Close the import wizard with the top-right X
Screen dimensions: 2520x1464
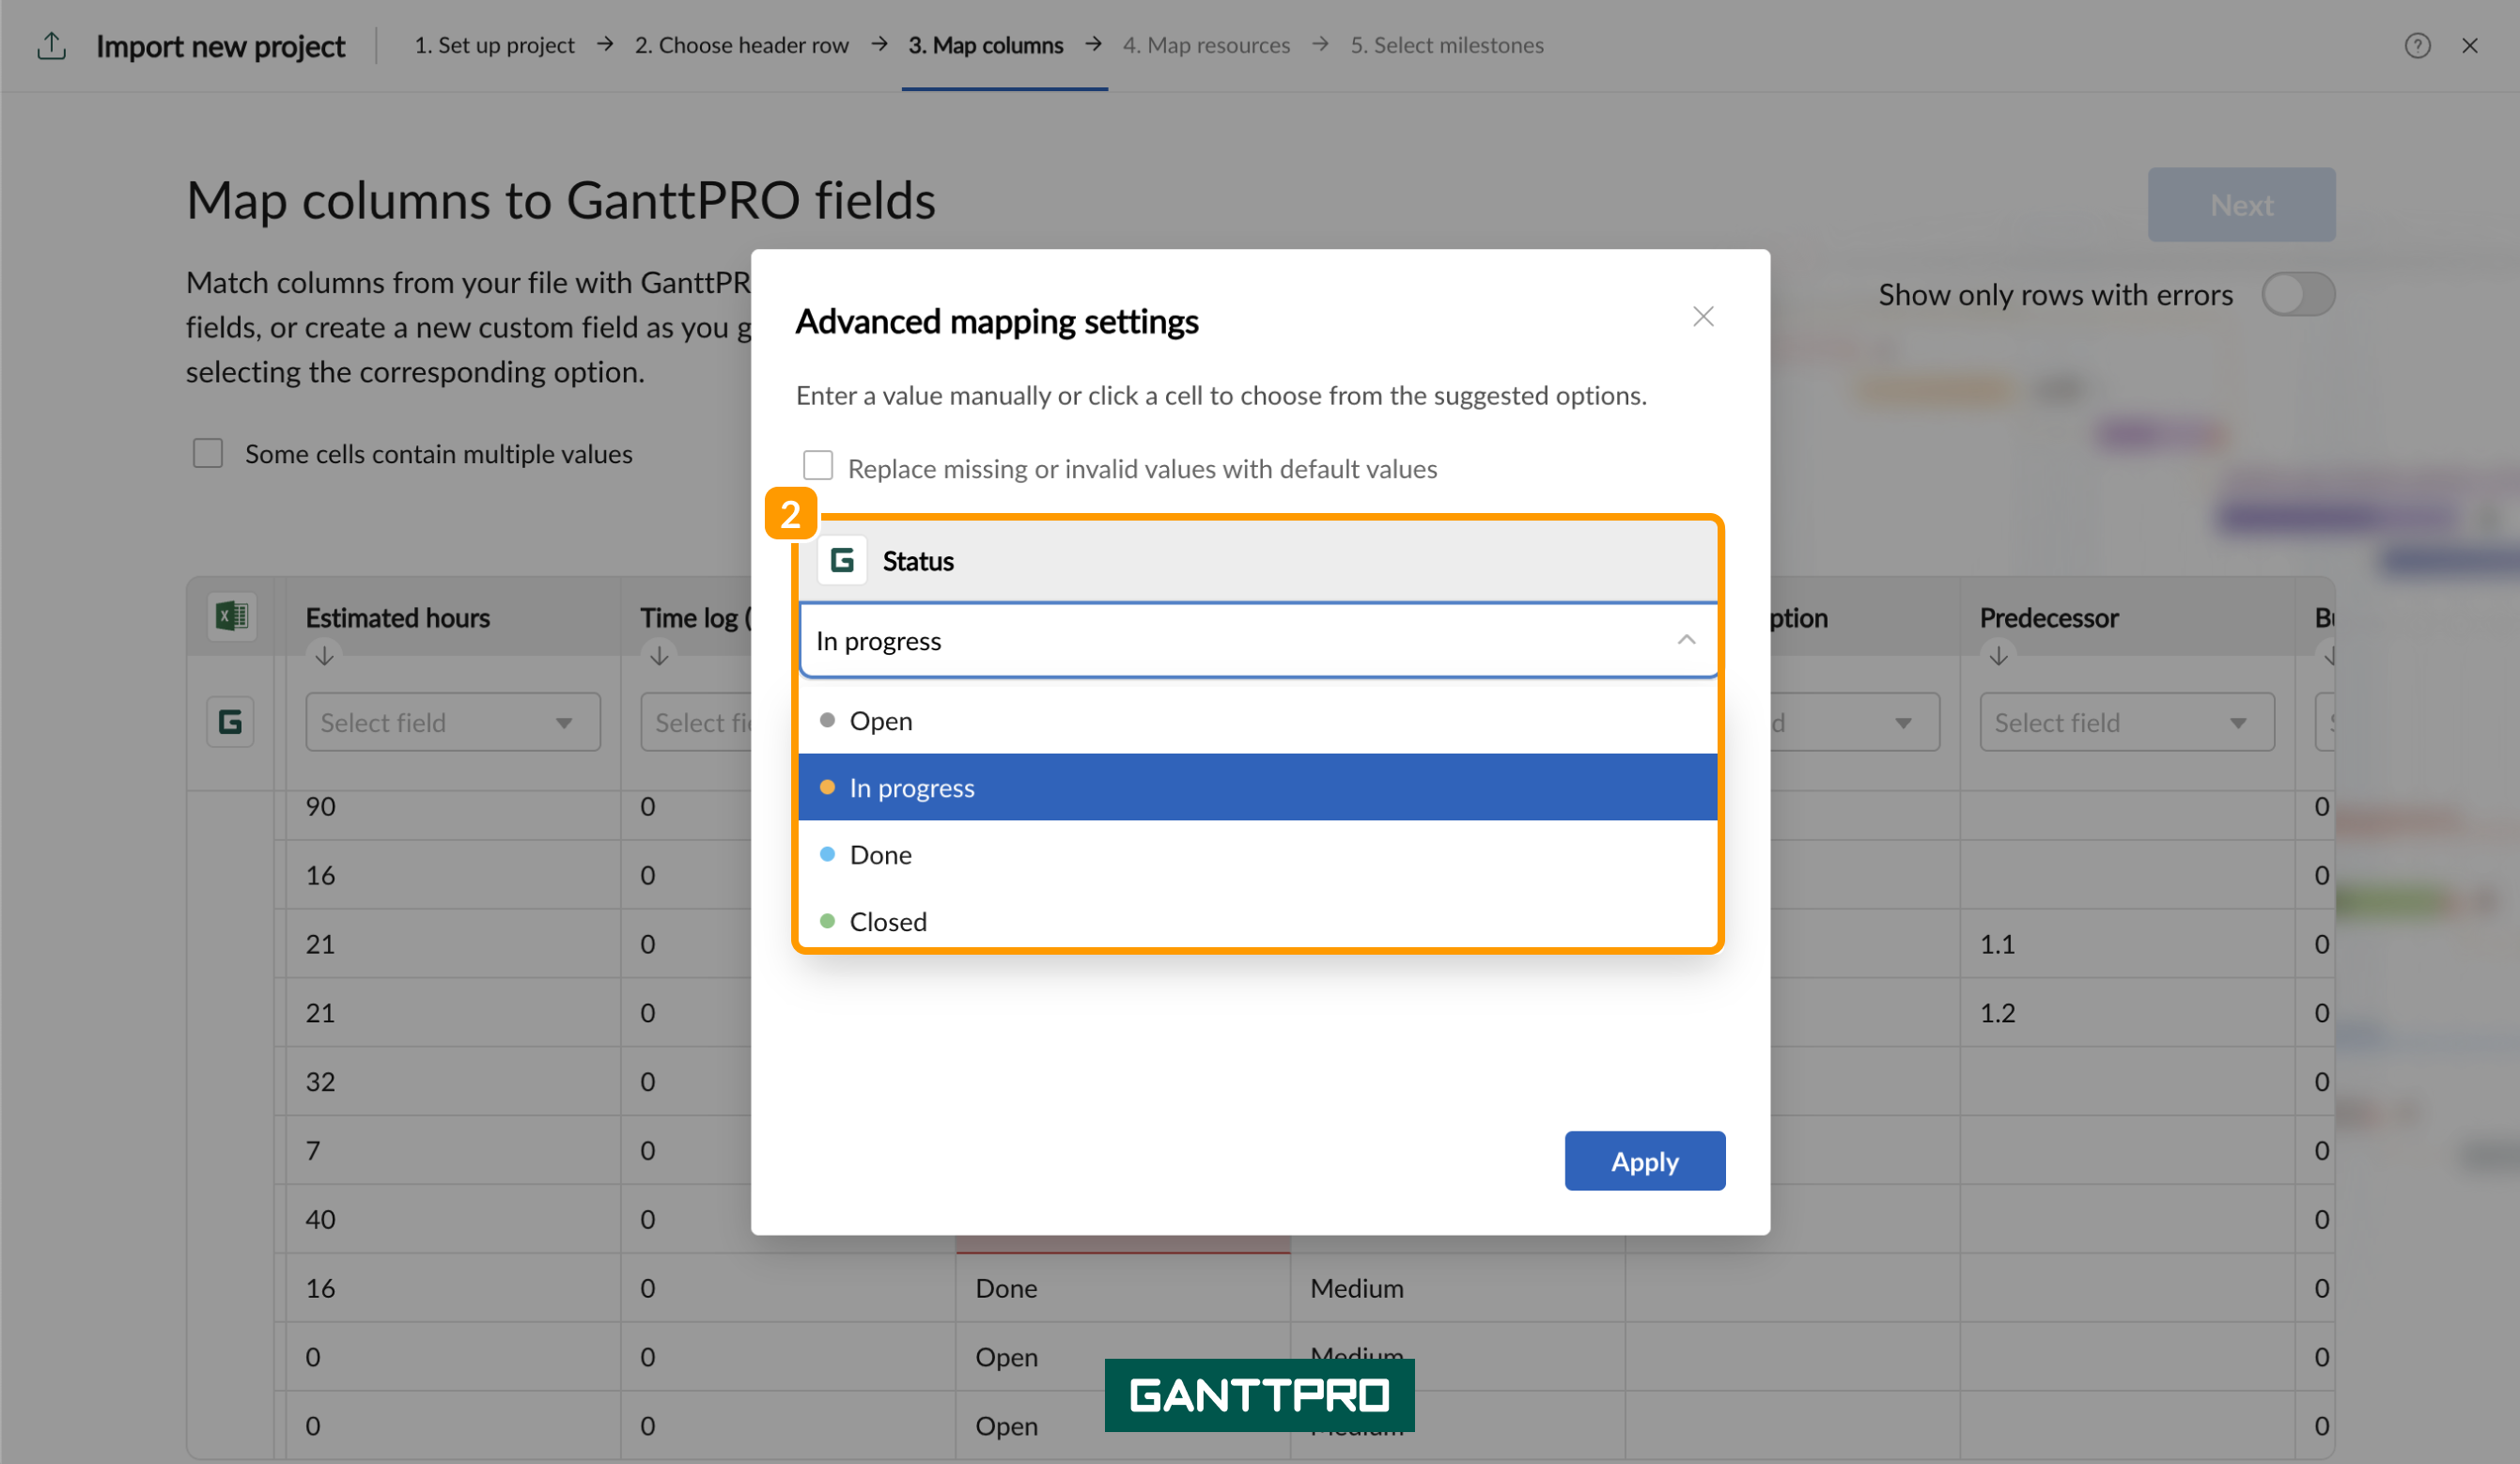(x=2469, y=45)
